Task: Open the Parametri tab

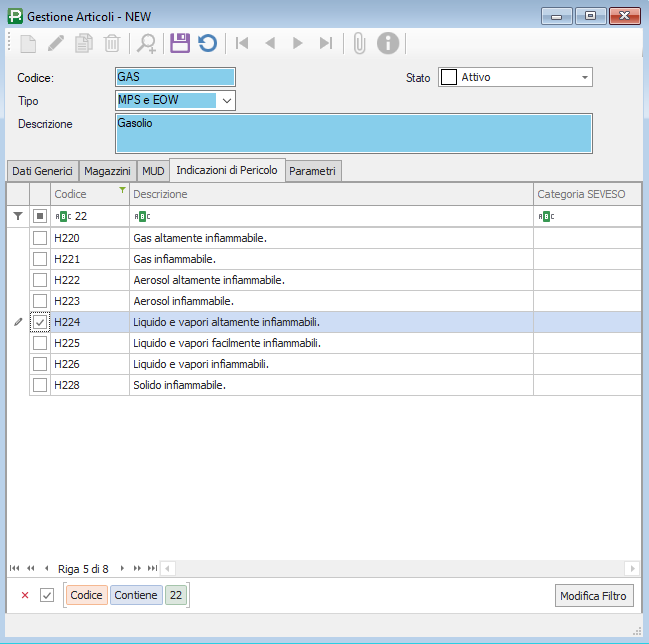Action: point(314,171)
